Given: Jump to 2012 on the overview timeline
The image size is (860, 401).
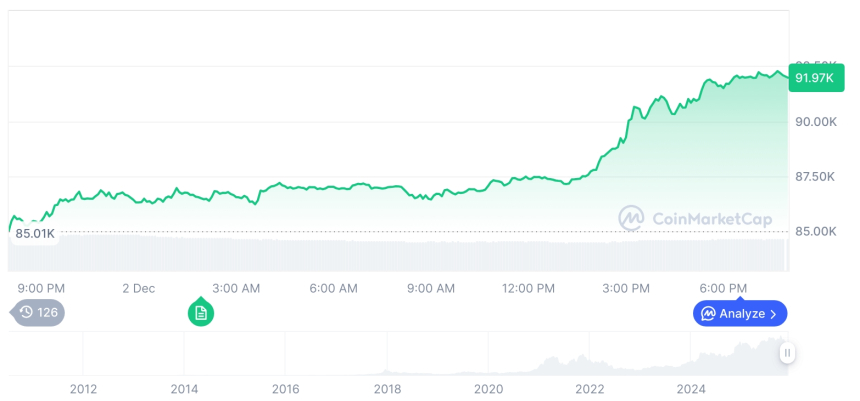Looking at the screenshot, I should (x=83, y=389).
